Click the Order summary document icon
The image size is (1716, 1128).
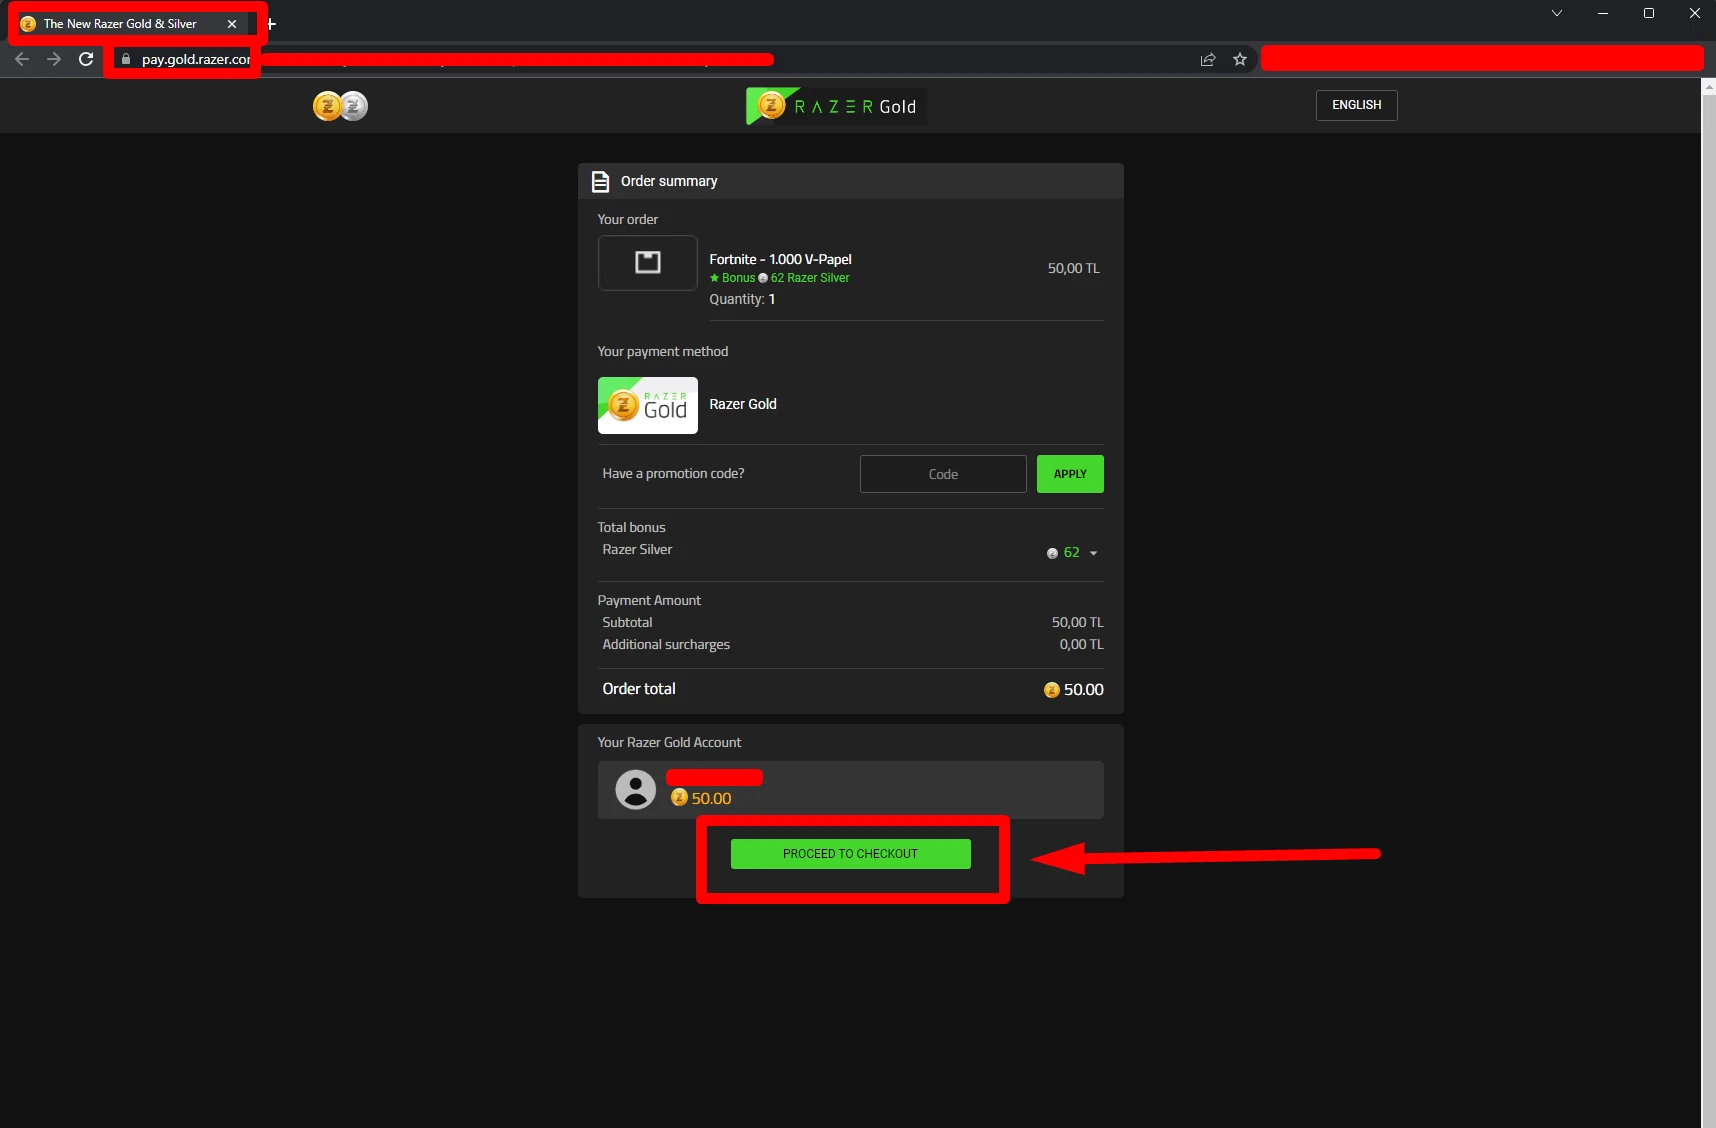[x=600, y=181]
